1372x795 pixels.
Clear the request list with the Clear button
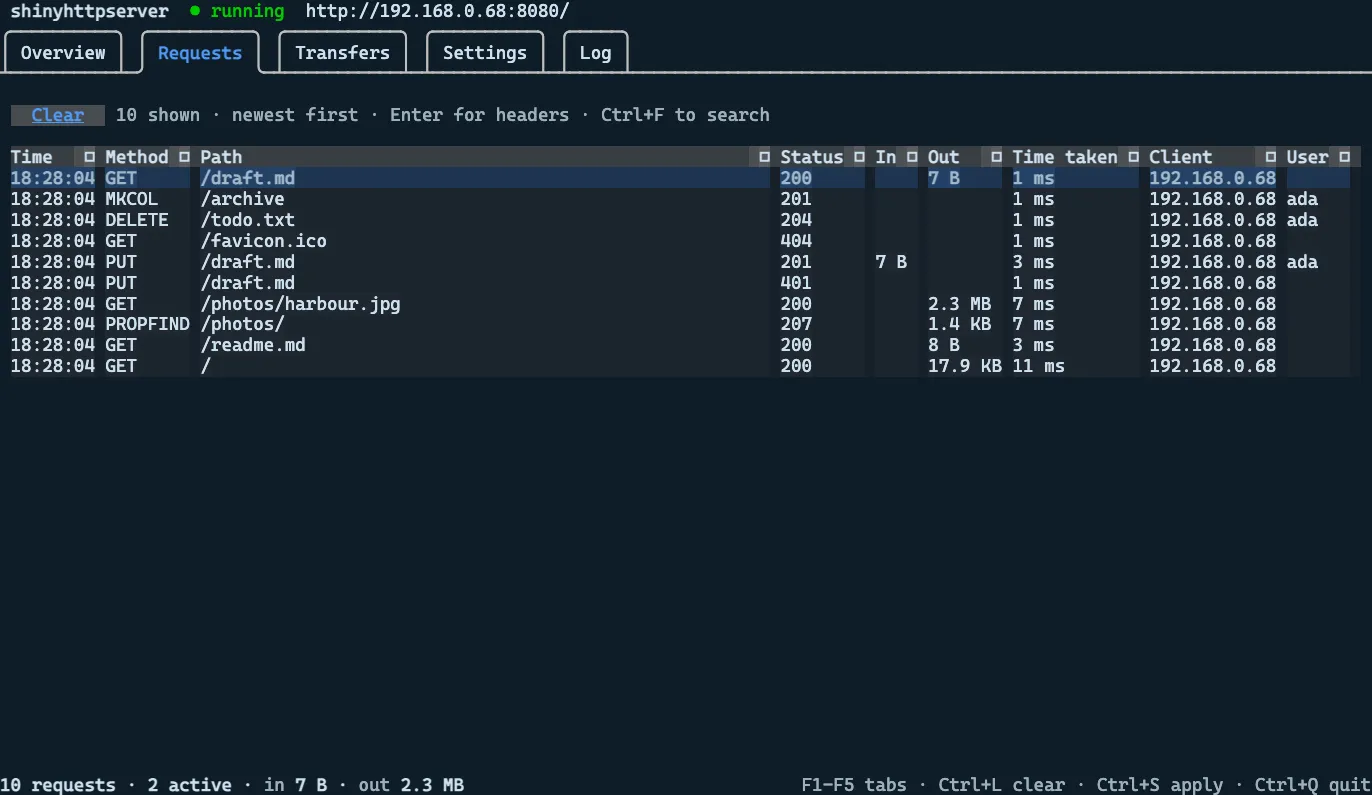pos(58,115)
